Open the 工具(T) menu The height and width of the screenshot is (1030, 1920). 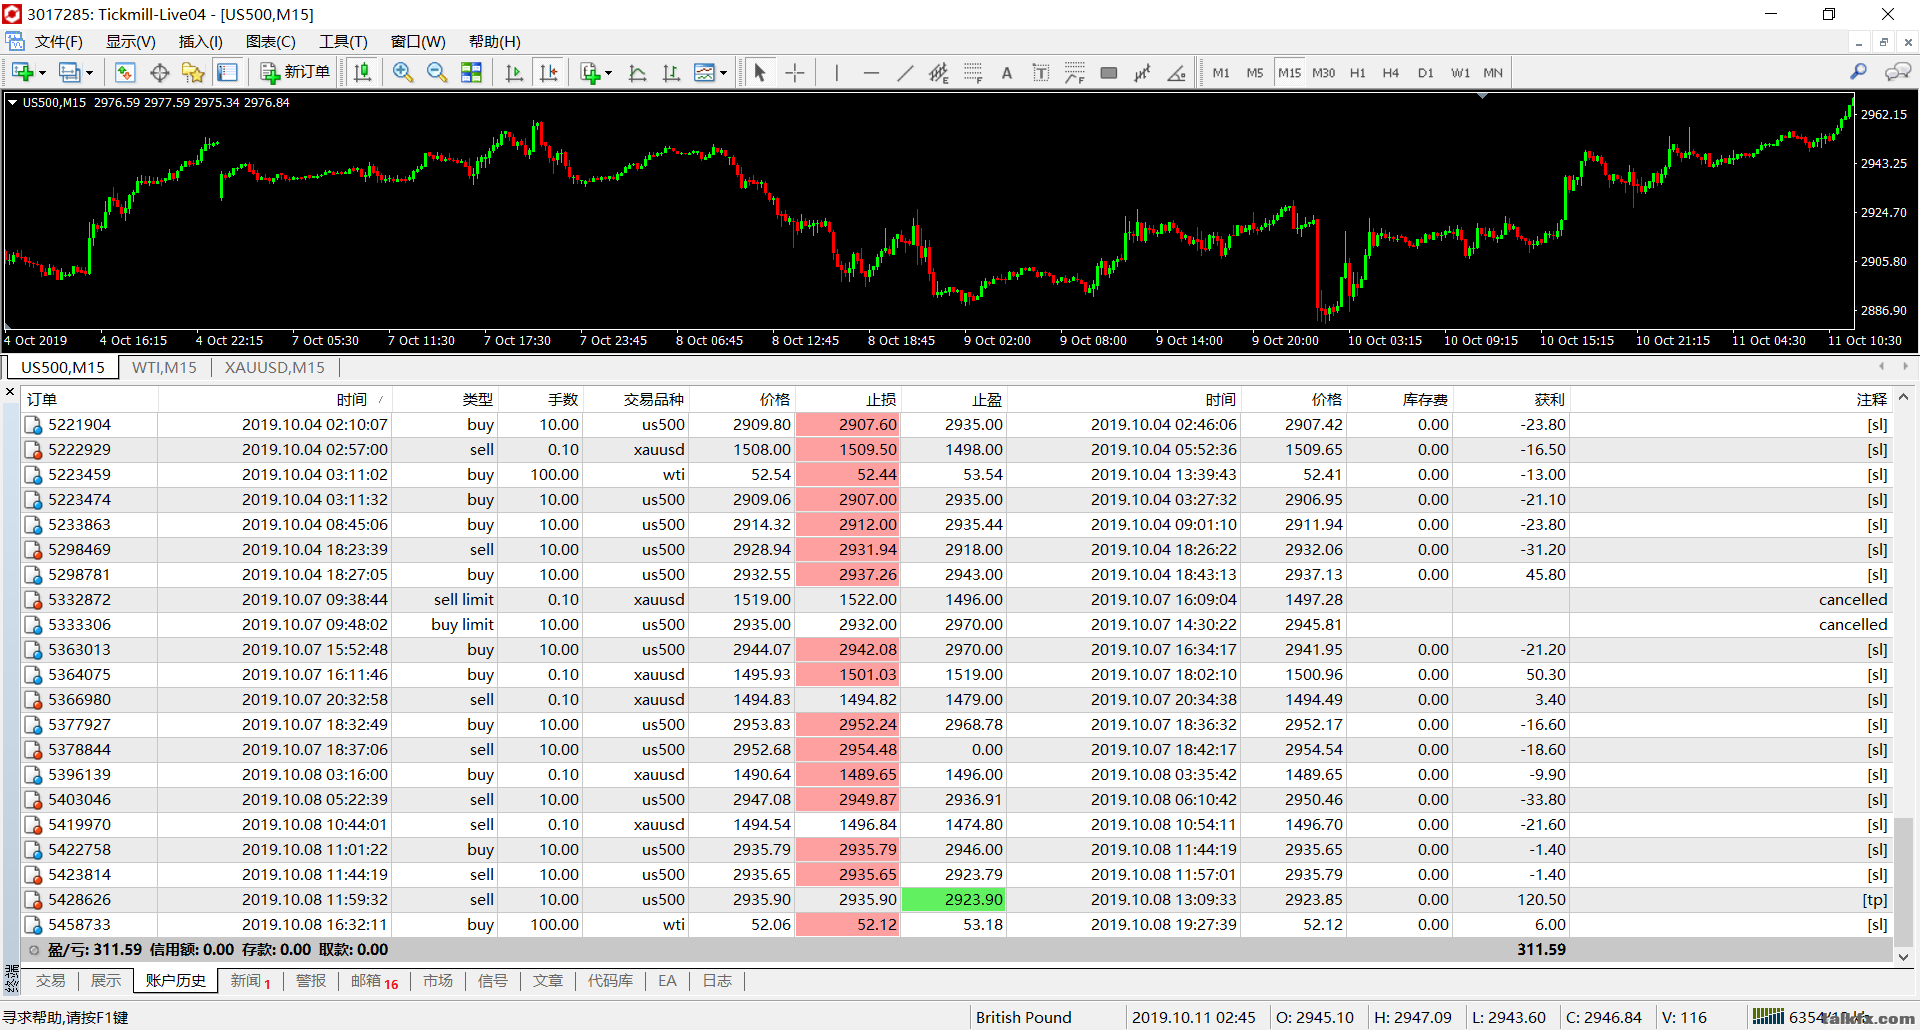coord(343,41)
